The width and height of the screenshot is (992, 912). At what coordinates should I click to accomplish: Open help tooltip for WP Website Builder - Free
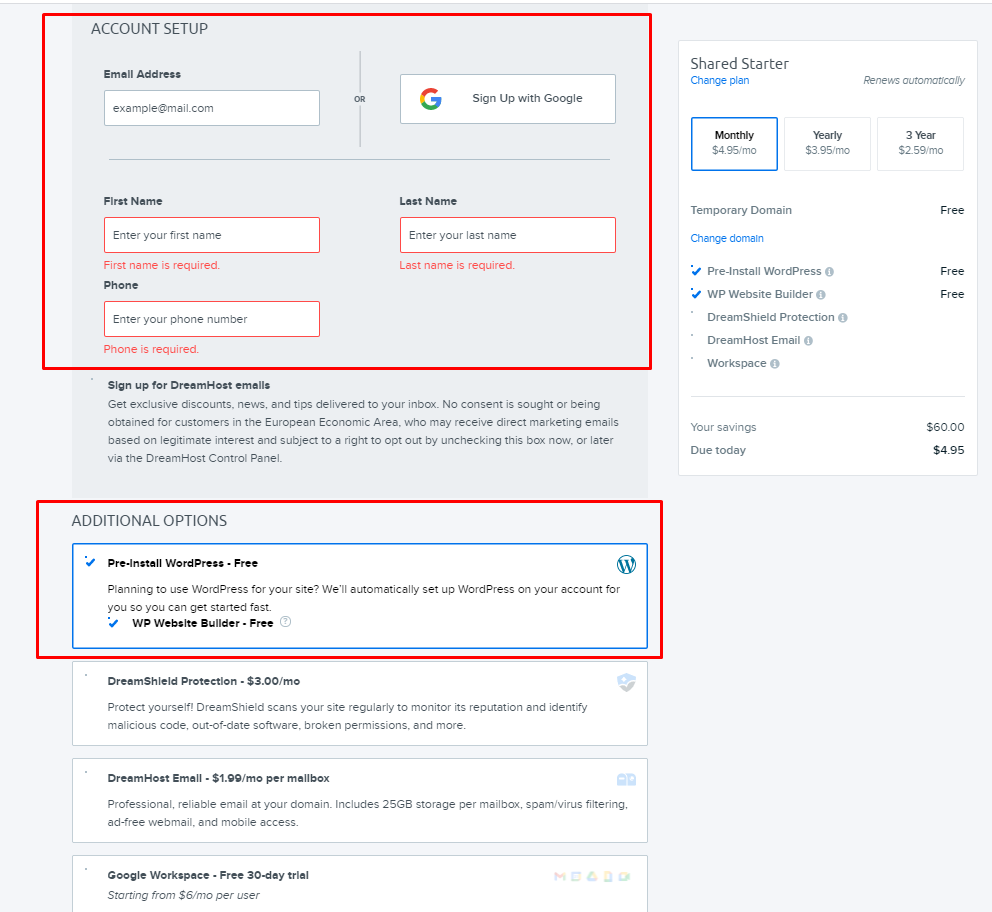tap(285, 622)
